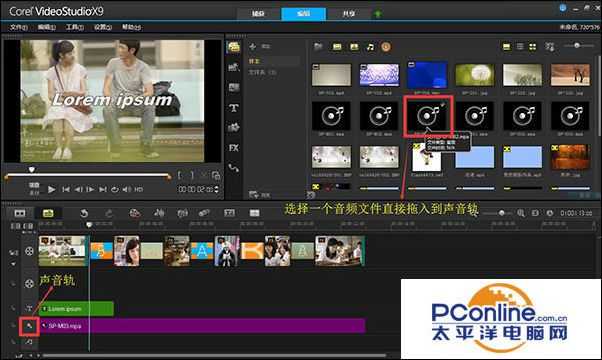Toggle showing videos in the library
602x360 pixels.
337,47
